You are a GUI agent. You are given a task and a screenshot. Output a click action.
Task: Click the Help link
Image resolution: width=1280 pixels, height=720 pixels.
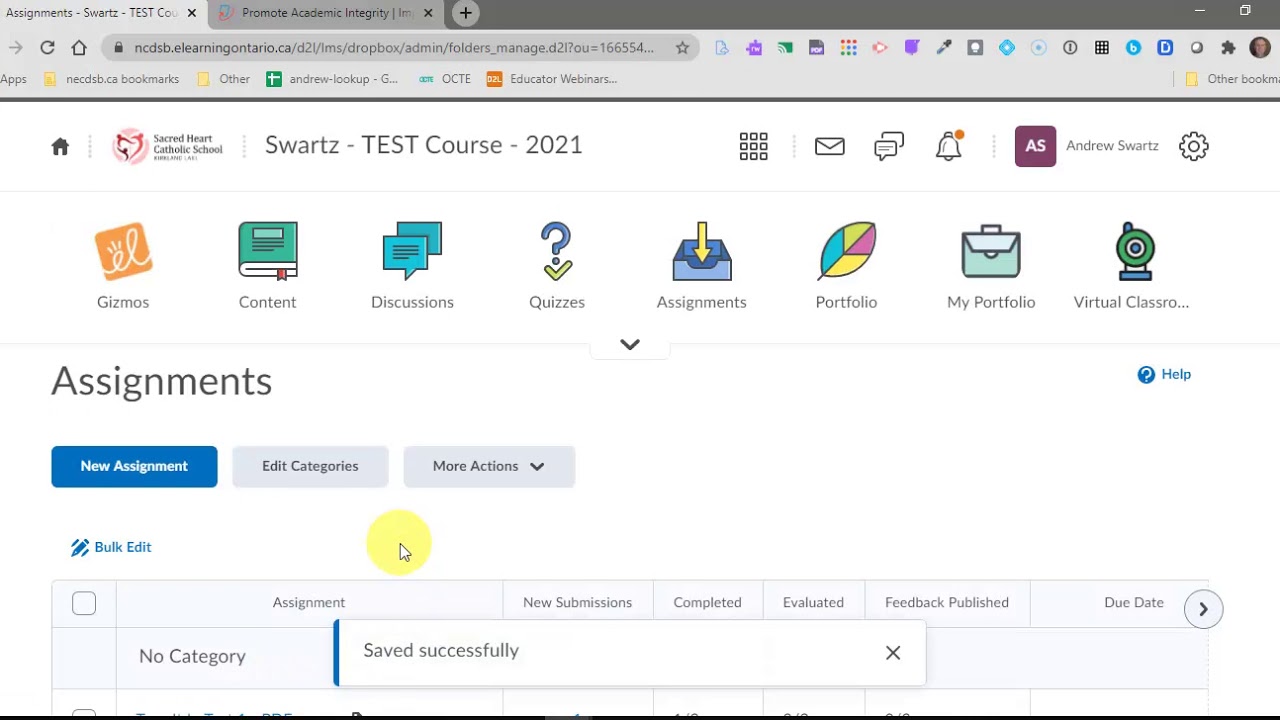[1164, 374]
